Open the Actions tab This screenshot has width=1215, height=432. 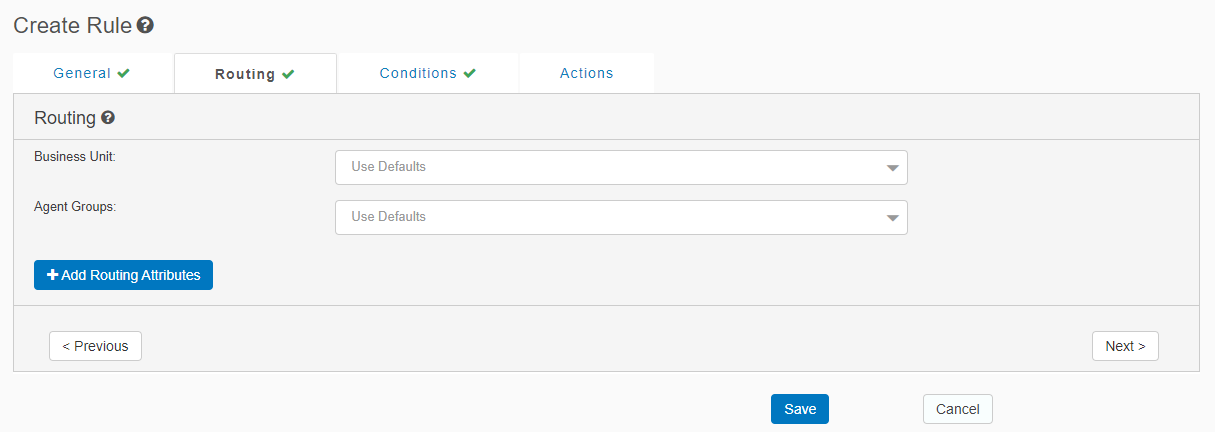[x=587, y=73]
